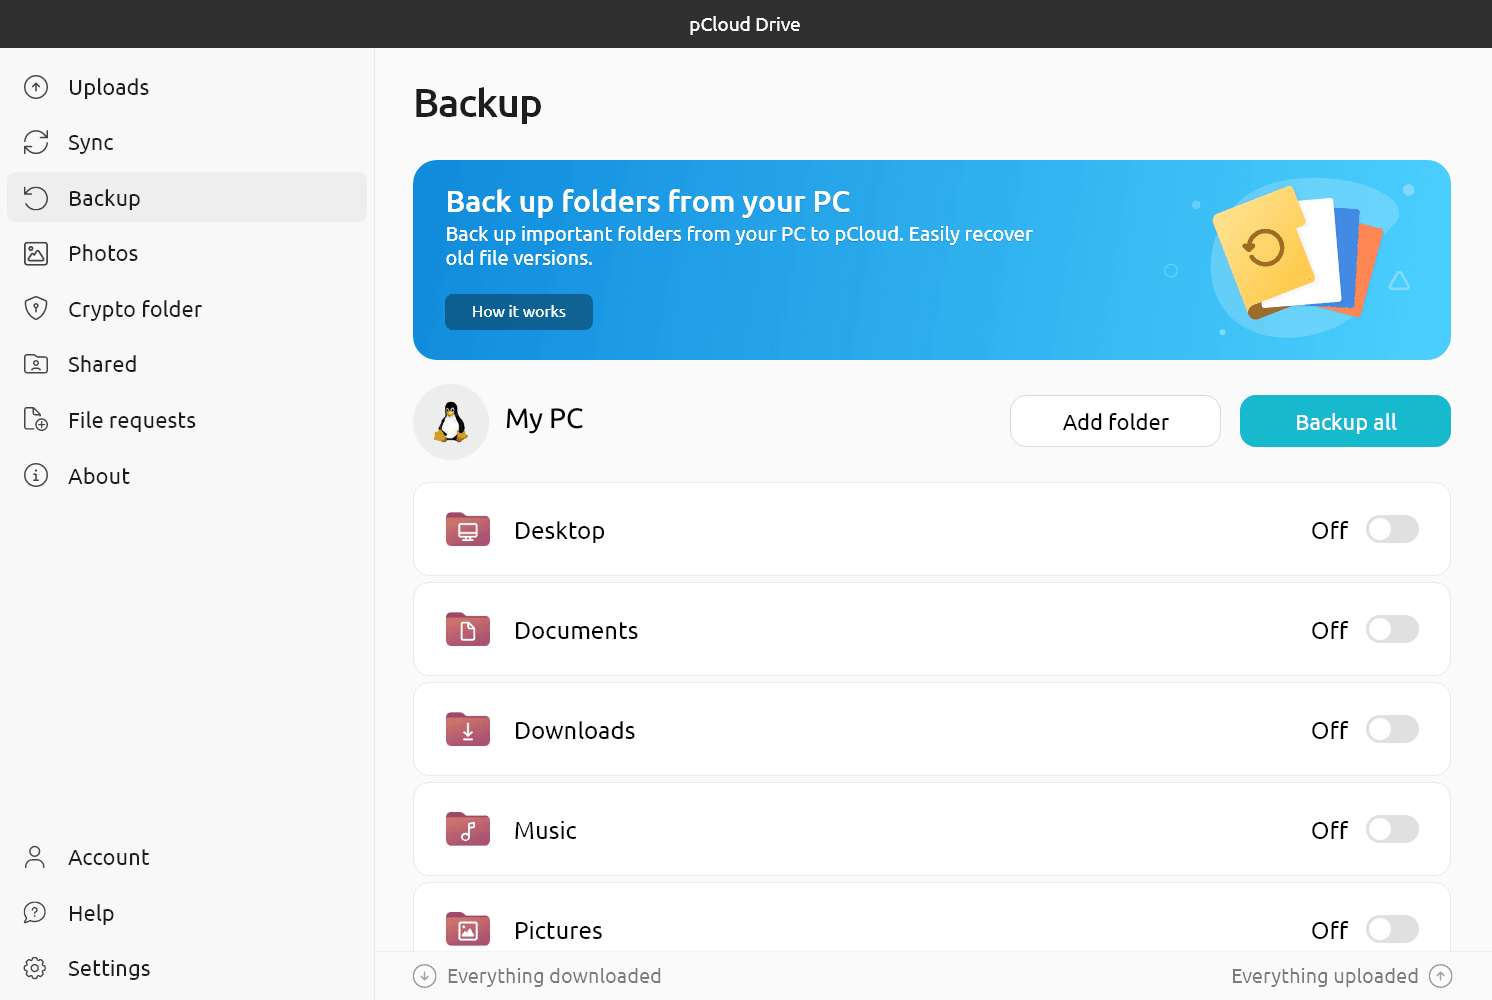Click the Account person icon
1492x1000 pixels.
(x=35, y=857)
